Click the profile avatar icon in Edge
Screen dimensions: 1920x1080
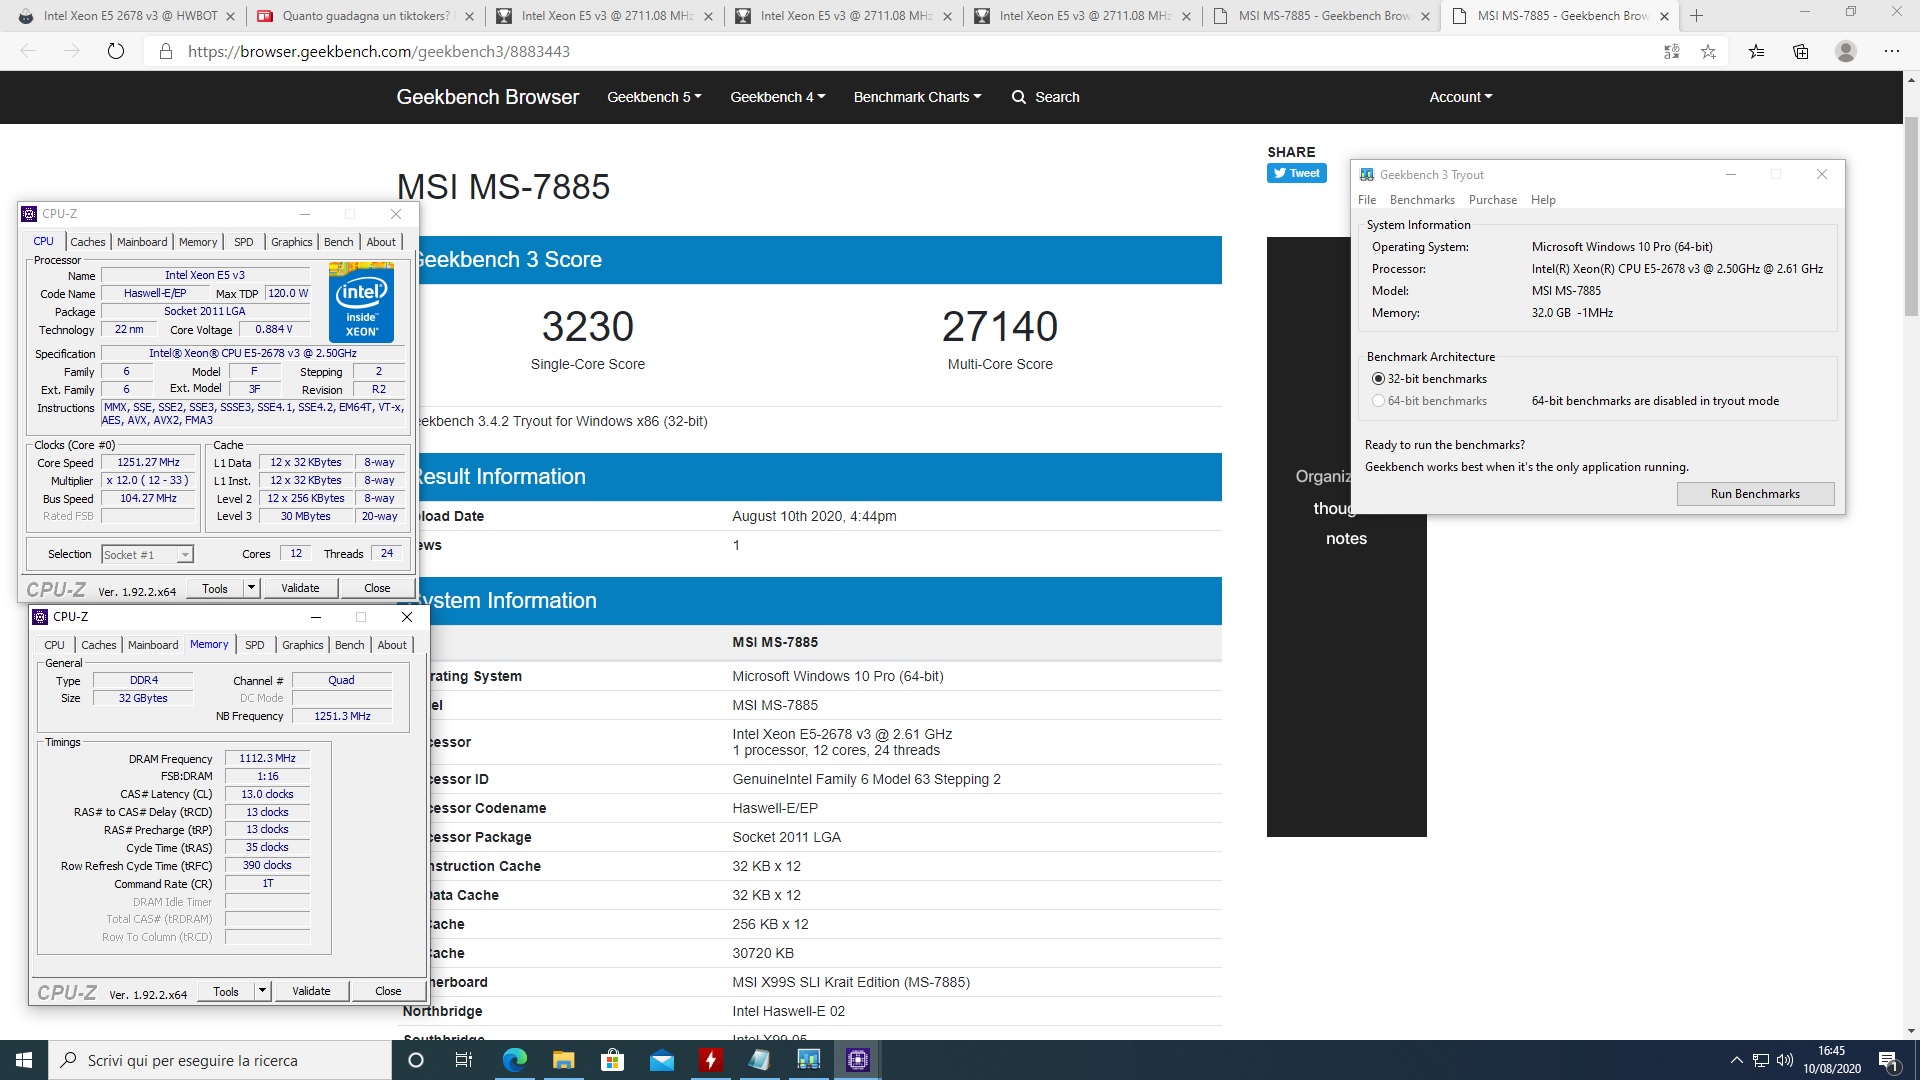pyautogui.click(x=1846, y=51)
